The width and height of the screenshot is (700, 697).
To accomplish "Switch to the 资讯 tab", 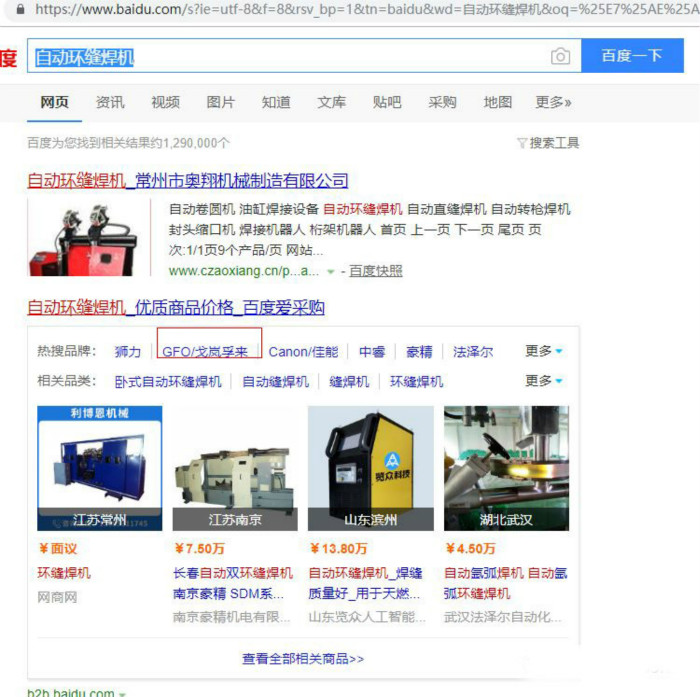I will pos(110,102).
